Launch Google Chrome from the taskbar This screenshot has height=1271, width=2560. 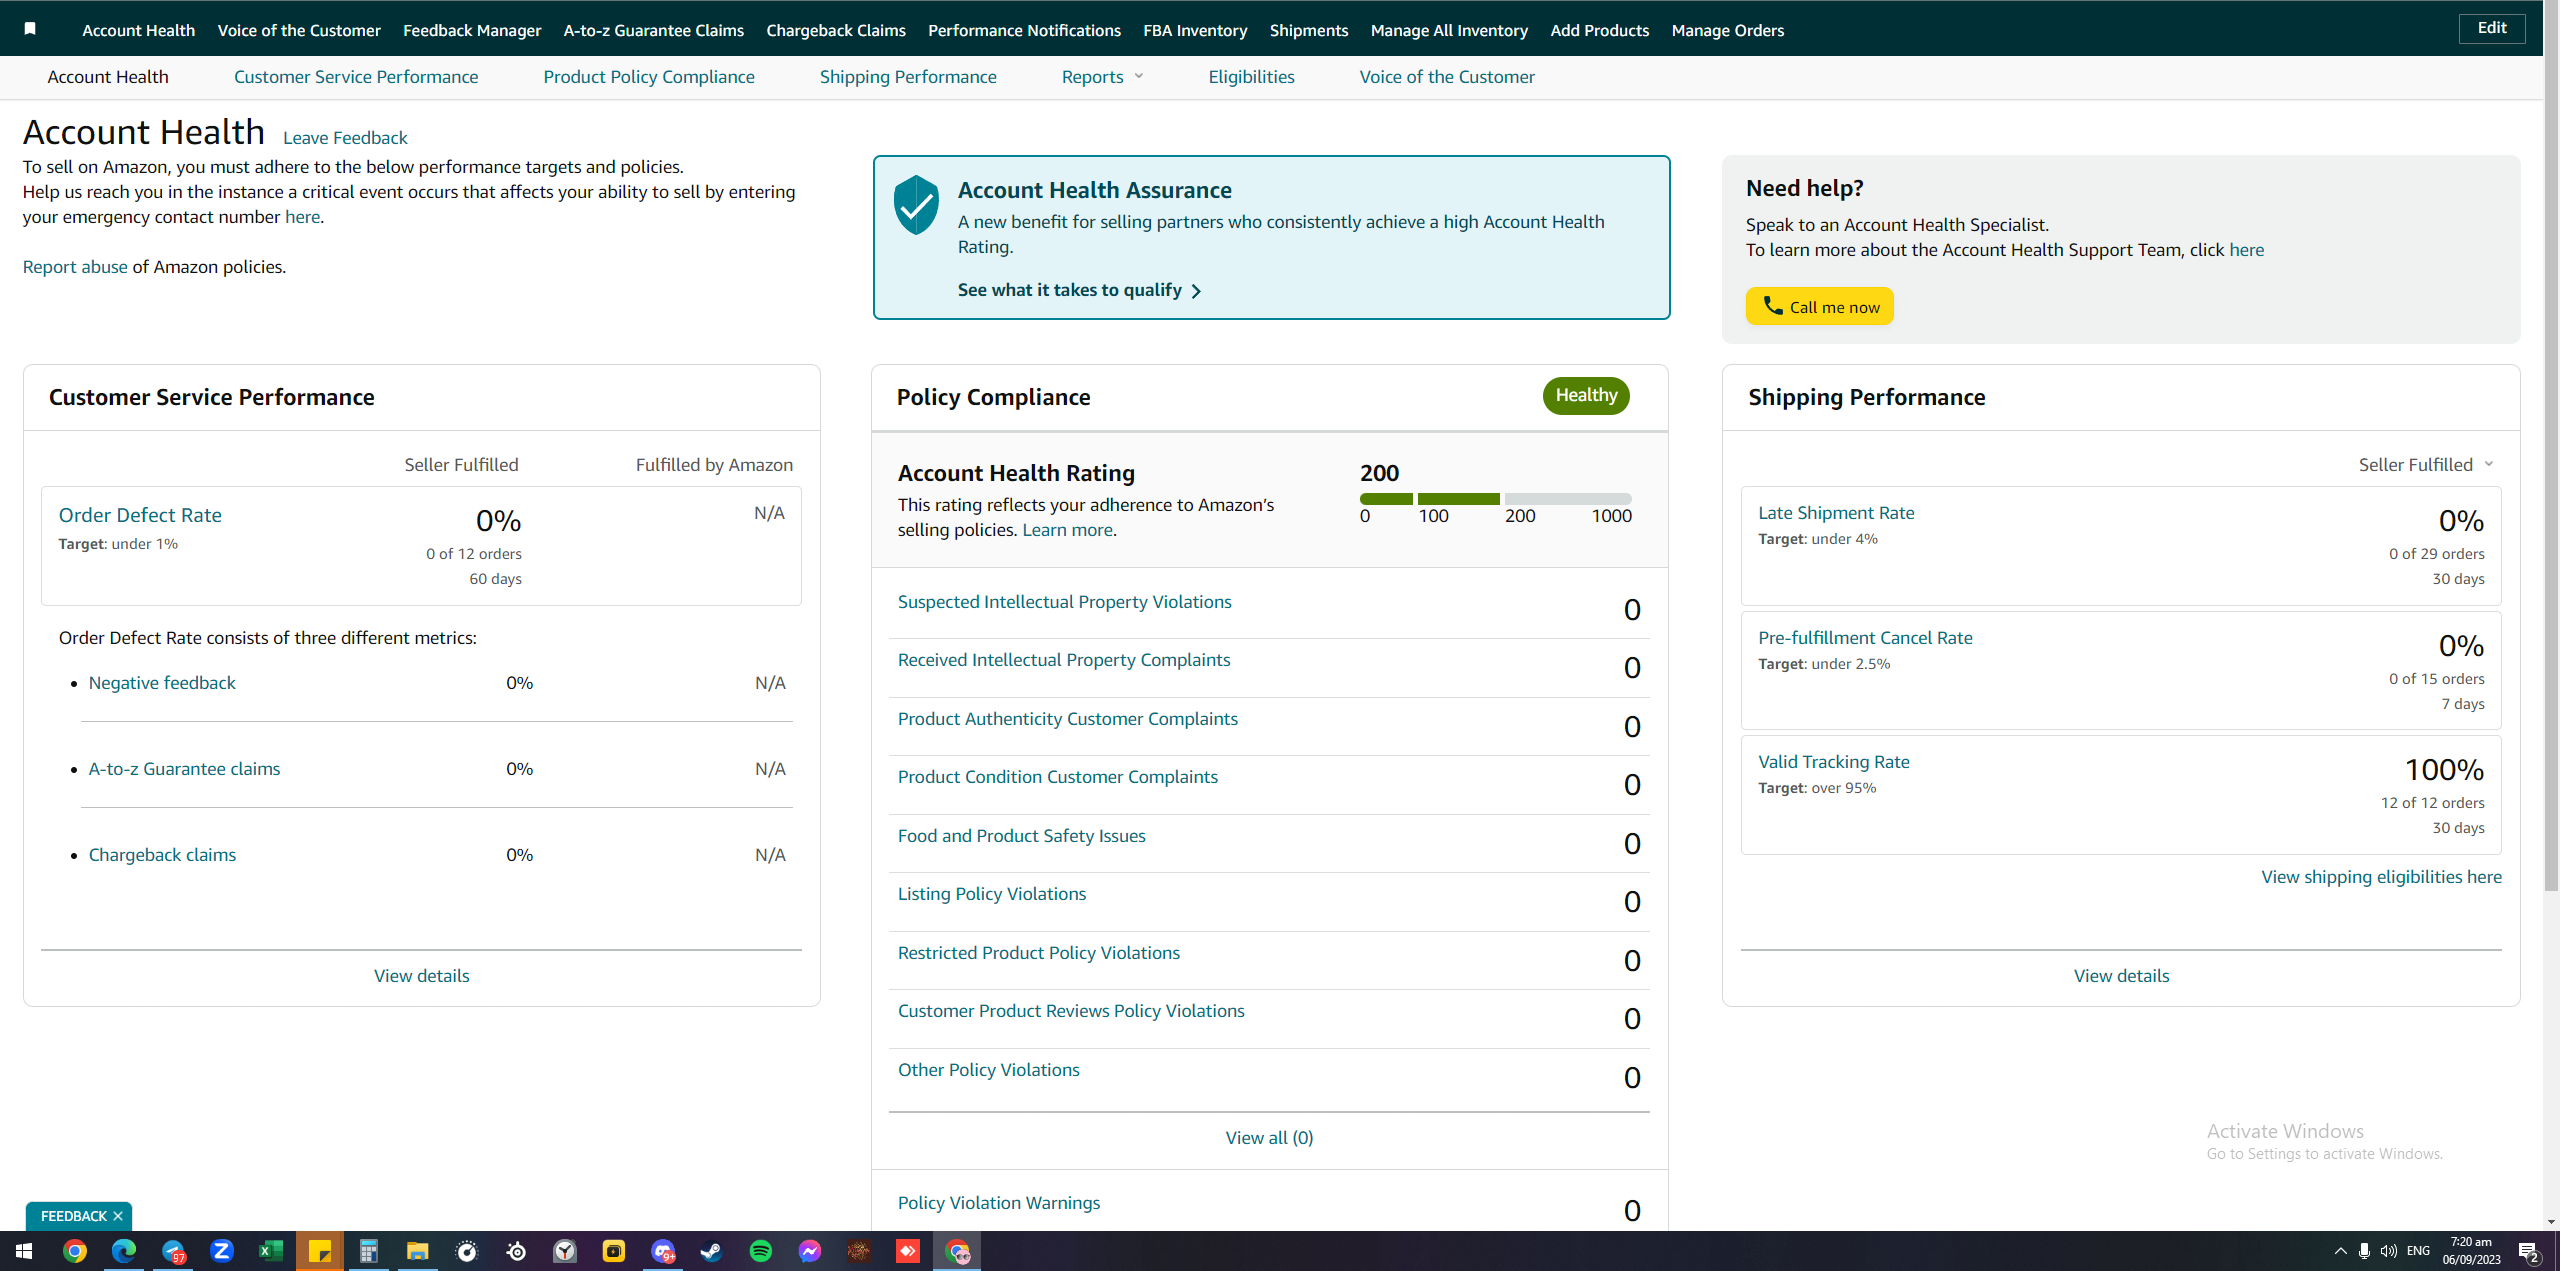point(74,1251)
